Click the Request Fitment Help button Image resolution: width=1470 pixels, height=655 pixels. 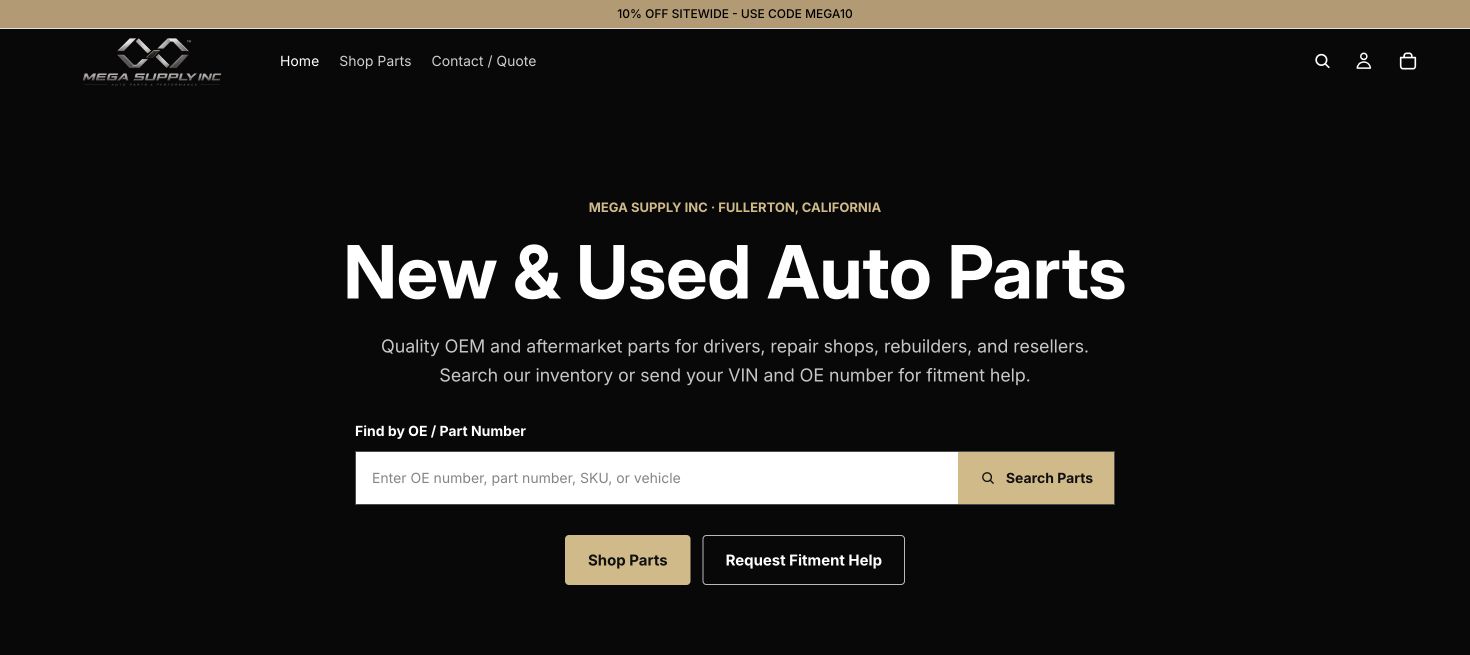(803, 560)
